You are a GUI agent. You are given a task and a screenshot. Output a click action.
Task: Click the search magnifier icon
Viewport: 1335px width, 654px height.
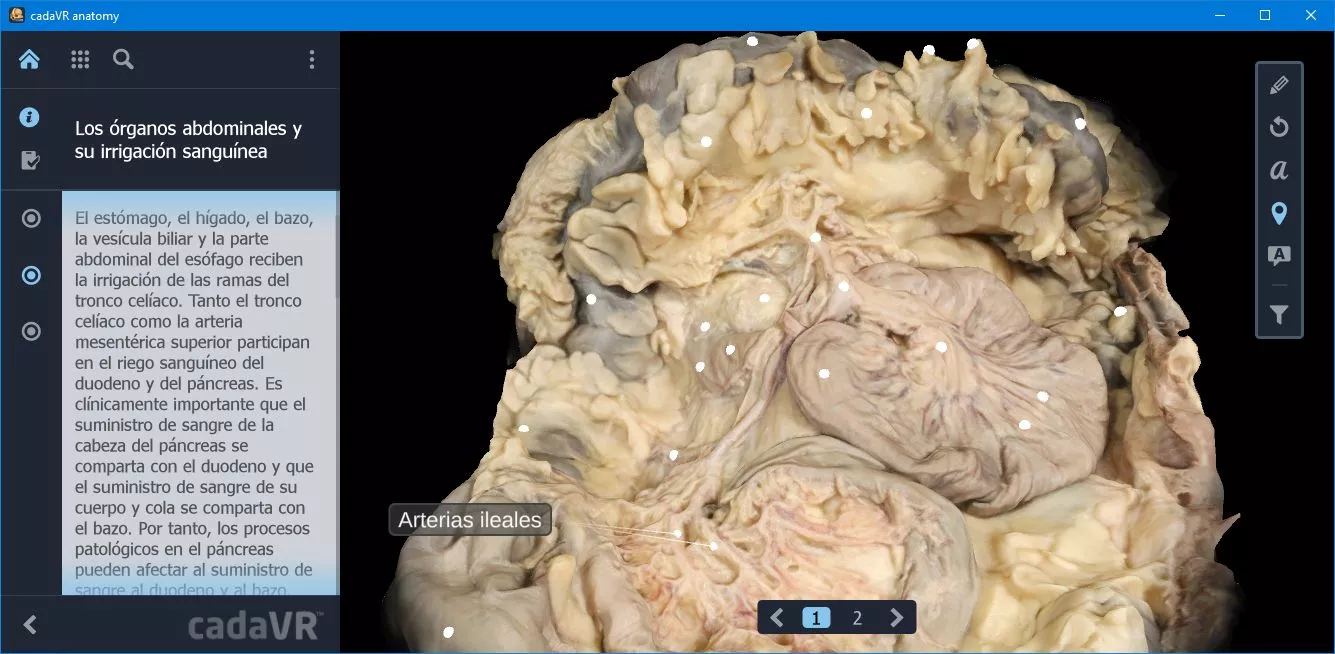tap(123, 60)
